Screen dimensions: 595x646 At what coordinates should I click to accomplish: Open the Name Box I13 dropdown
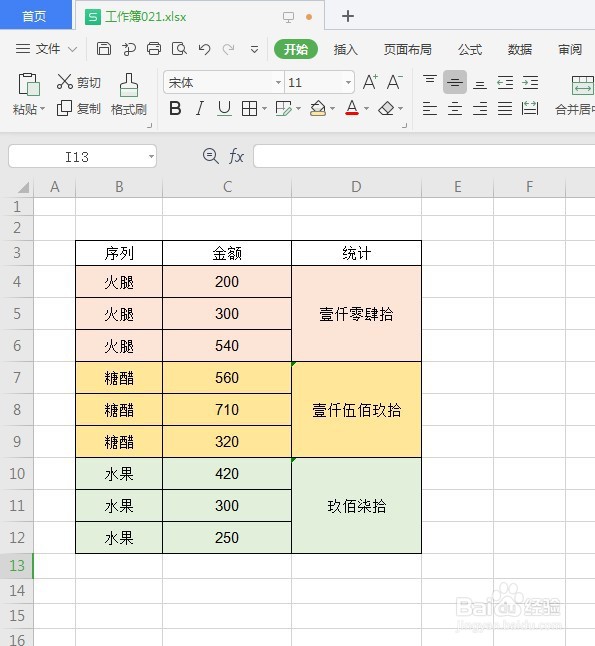coord(151,157)
